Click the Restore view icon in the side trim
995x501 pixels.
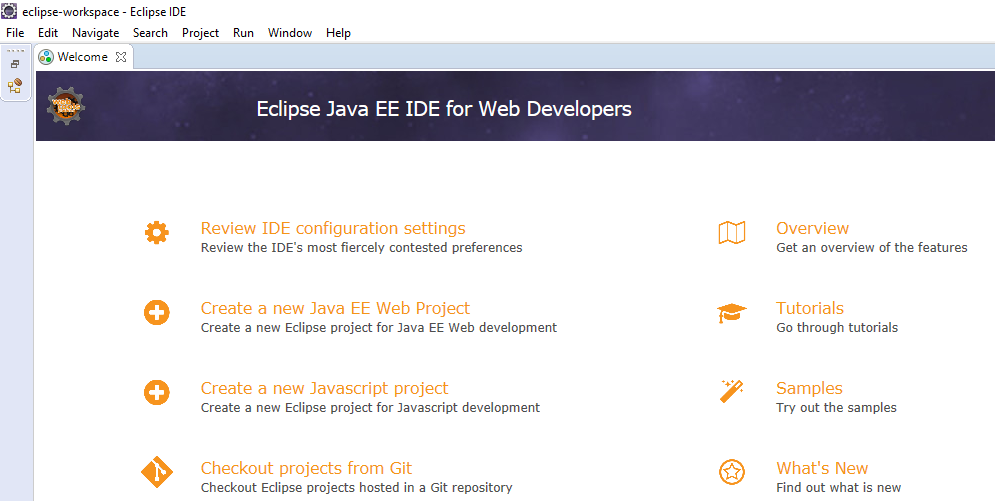click(15, 65)
